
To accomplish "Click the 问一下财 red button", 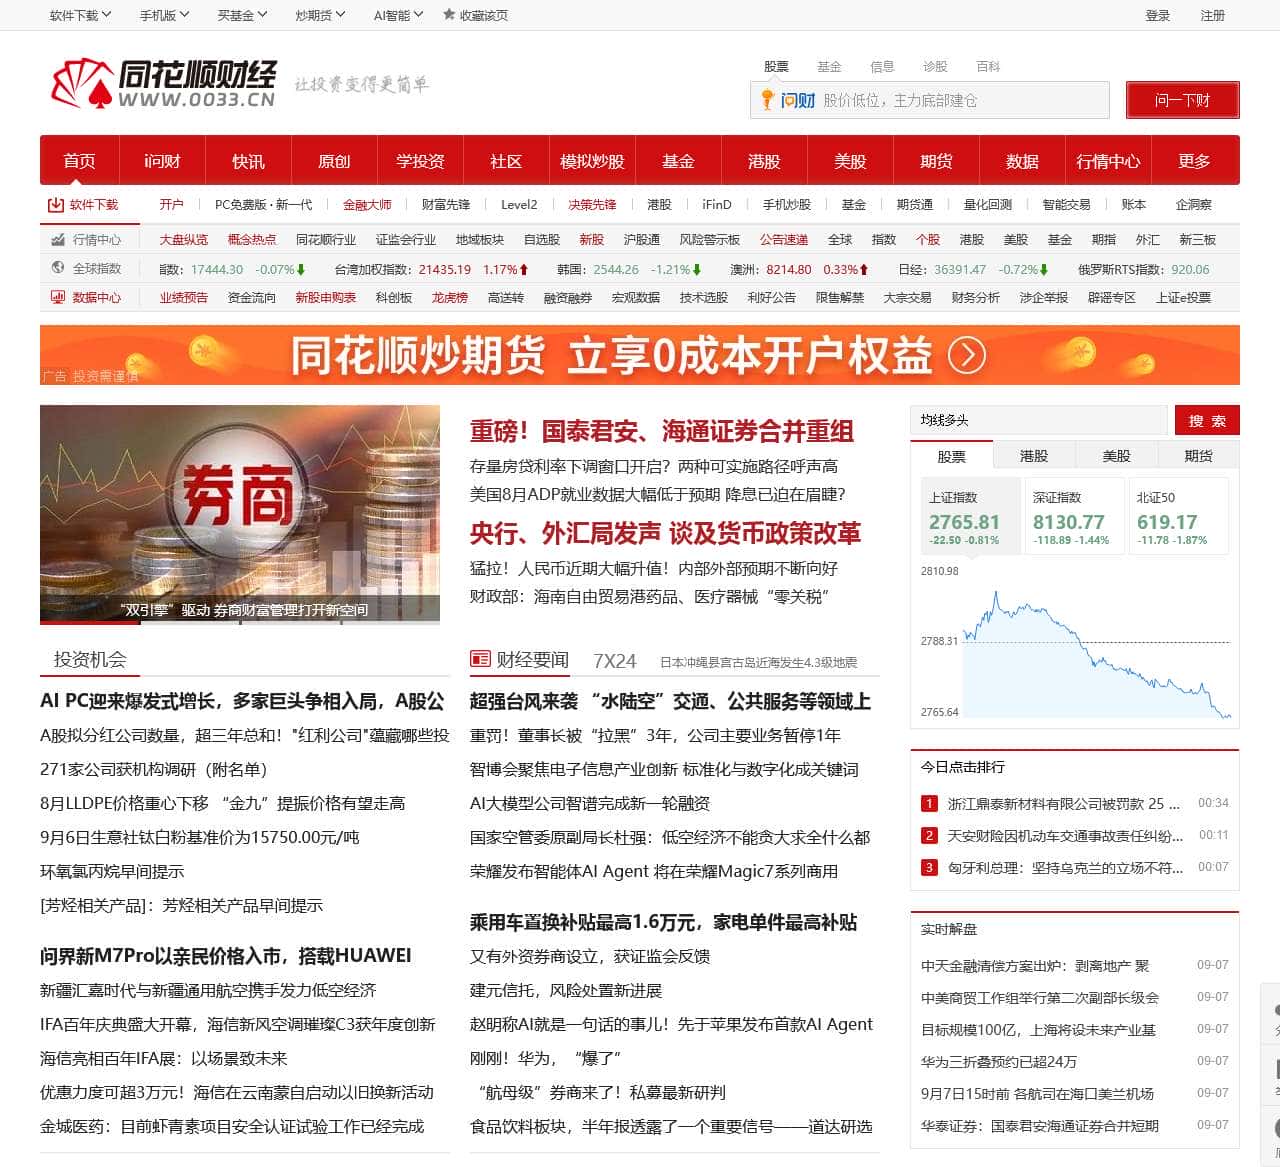I will tap(1182, 100).
